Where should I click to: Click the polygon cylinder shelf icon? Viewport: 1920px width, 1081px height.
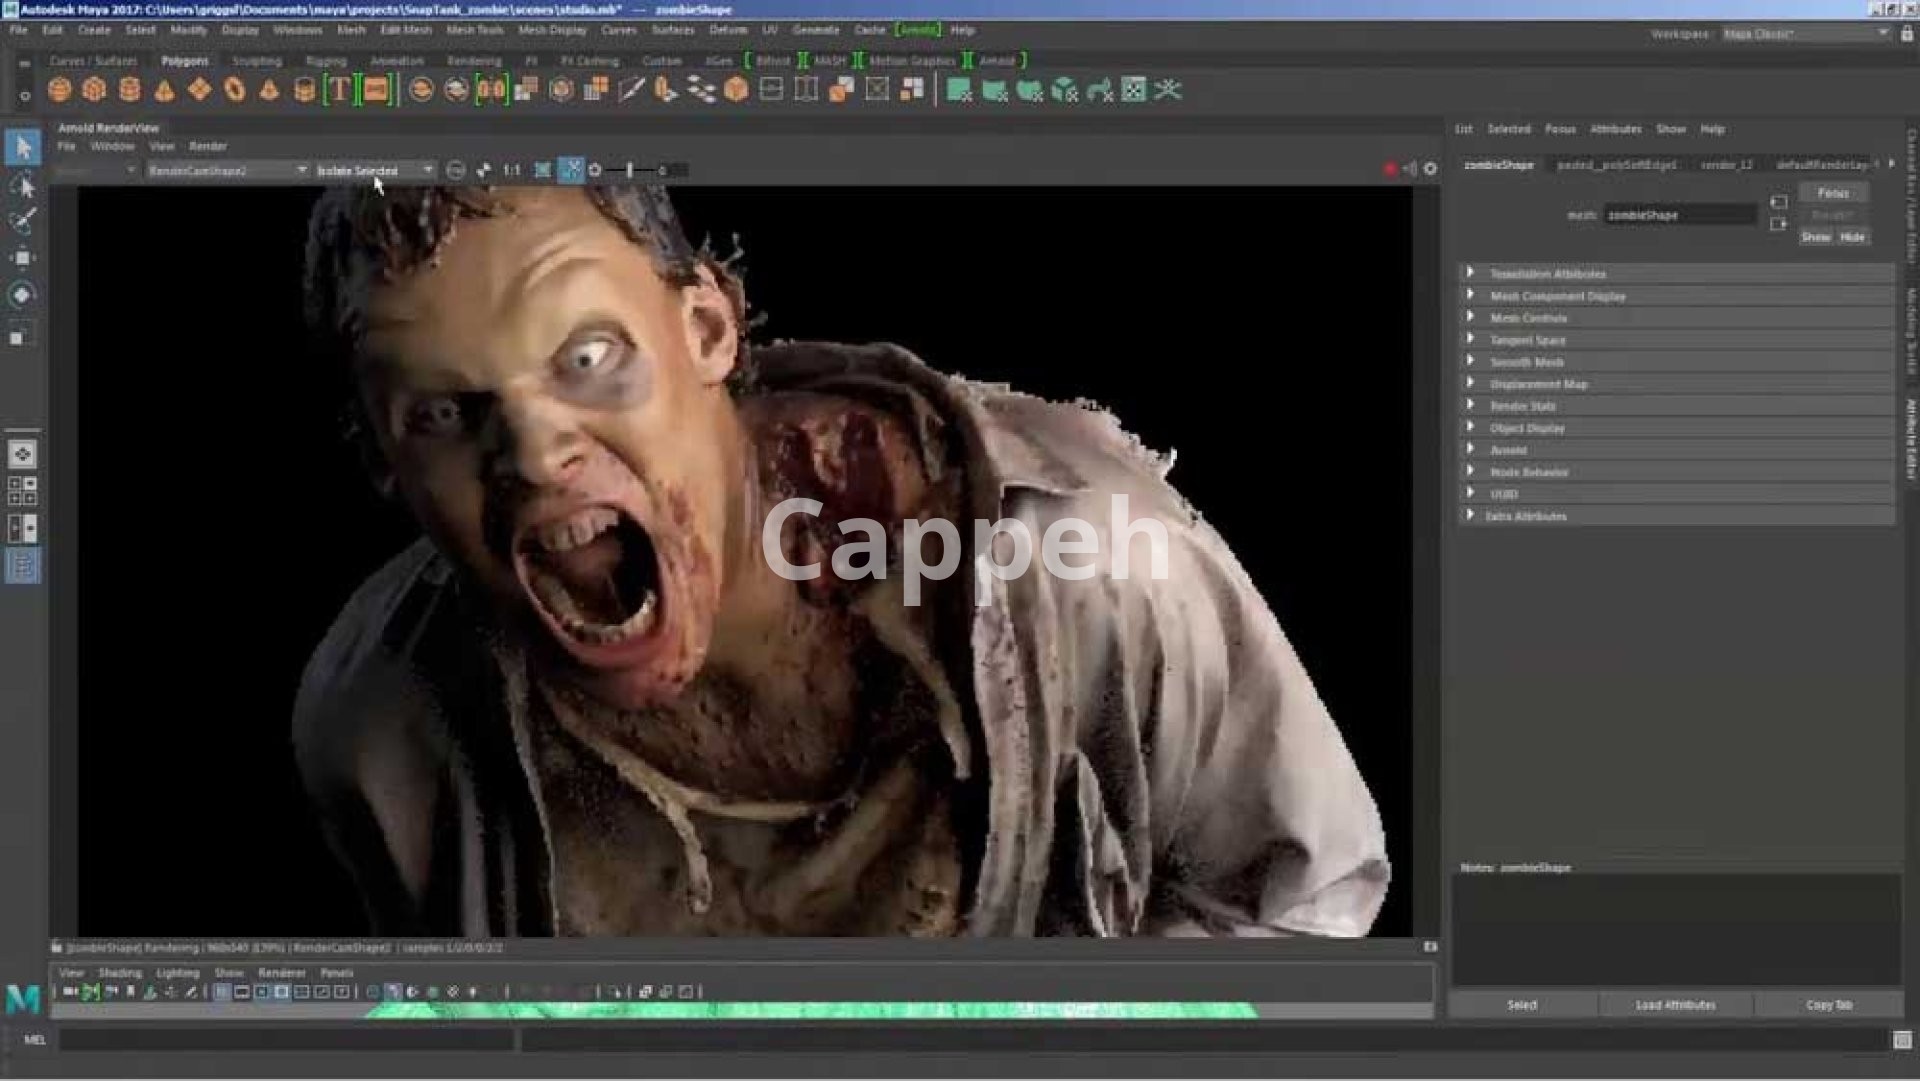tap(129, 90)
